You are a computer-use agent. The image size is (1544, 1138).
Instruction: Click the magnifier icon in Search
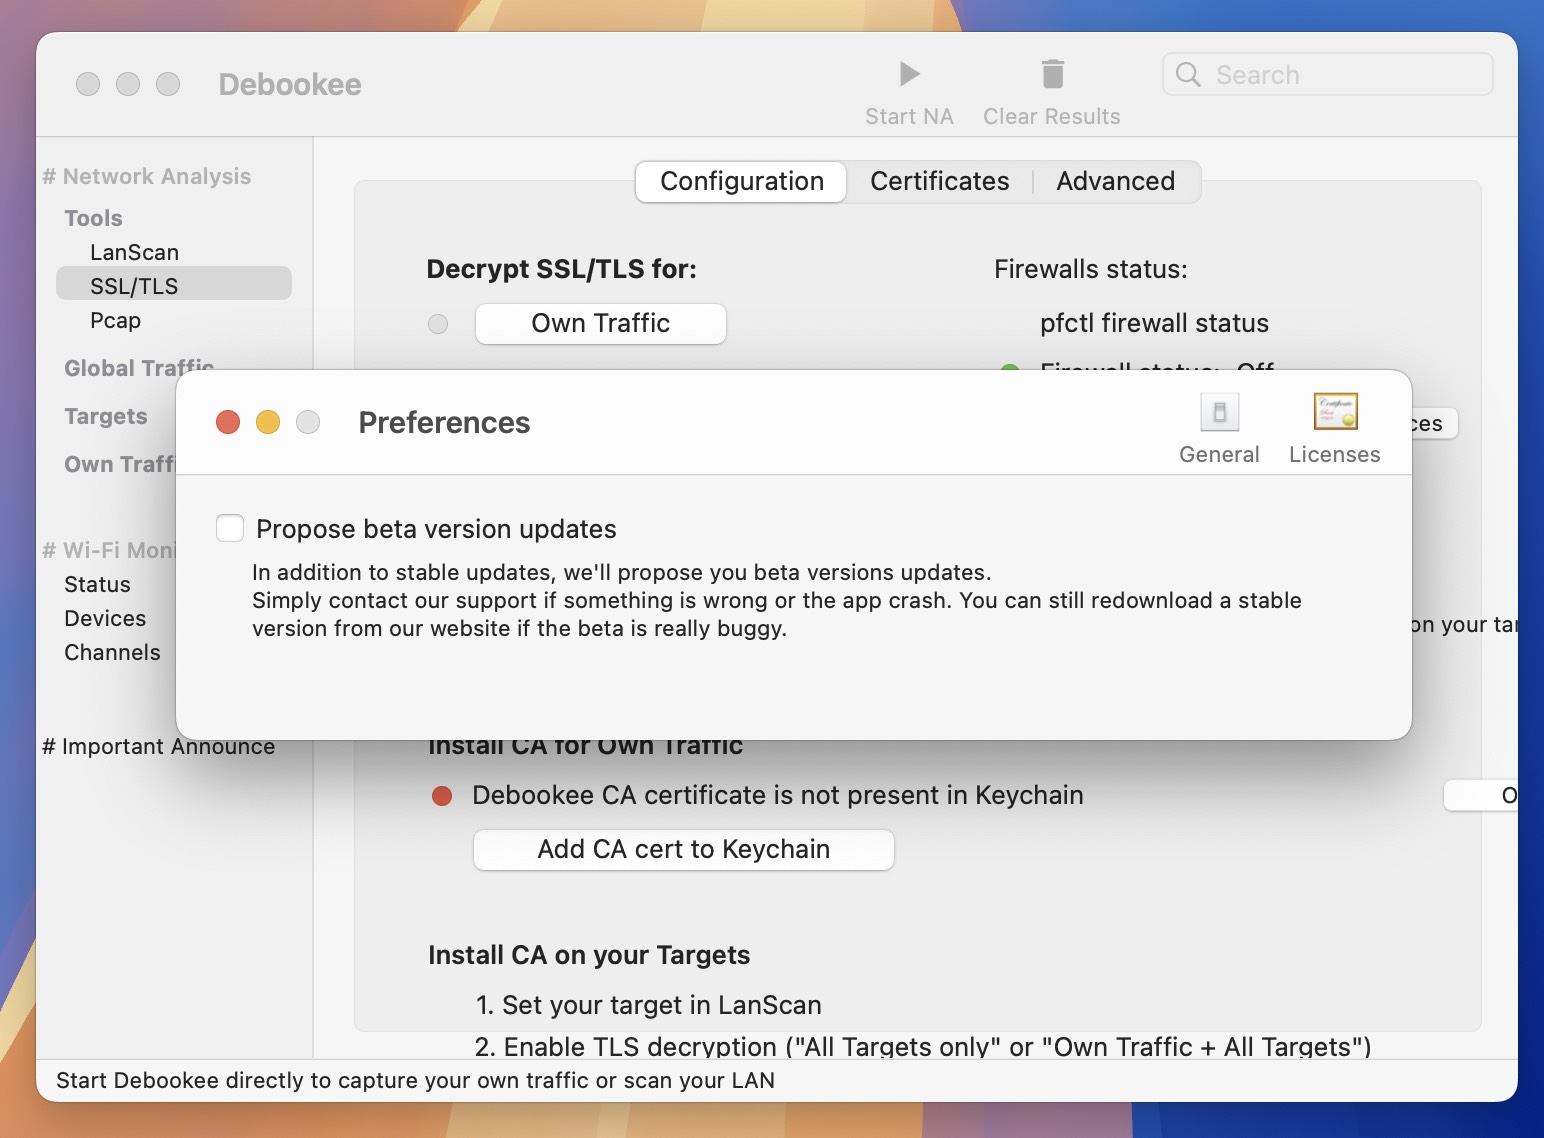[x=1188, y=75]
